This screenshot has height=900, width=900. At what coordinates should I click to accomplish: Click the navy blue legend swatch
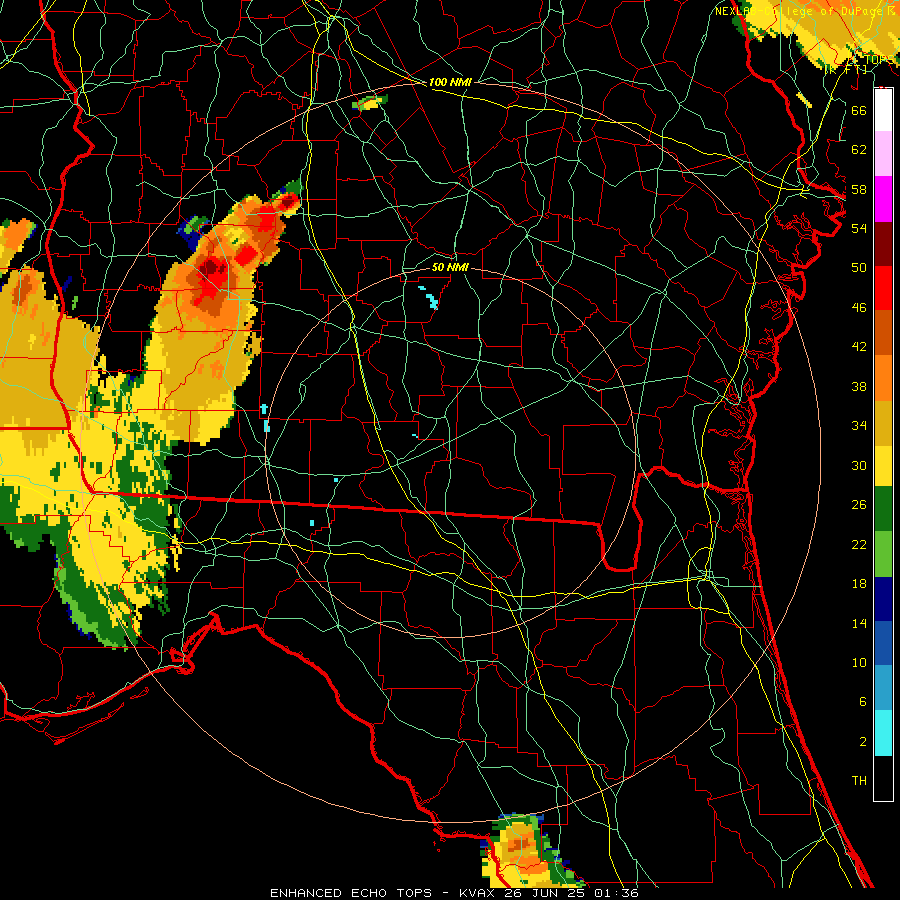883,599
